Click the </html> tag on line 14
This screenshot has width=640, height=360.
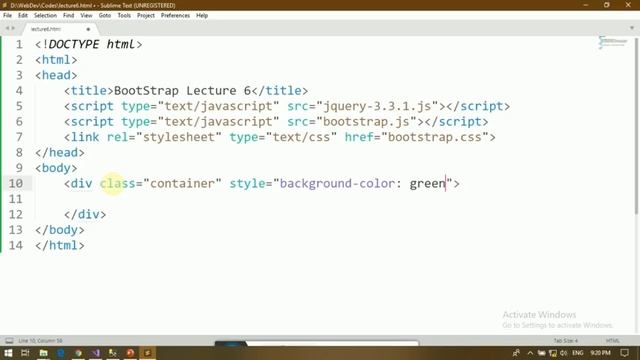pyautogui.click(x=60, y=245)
